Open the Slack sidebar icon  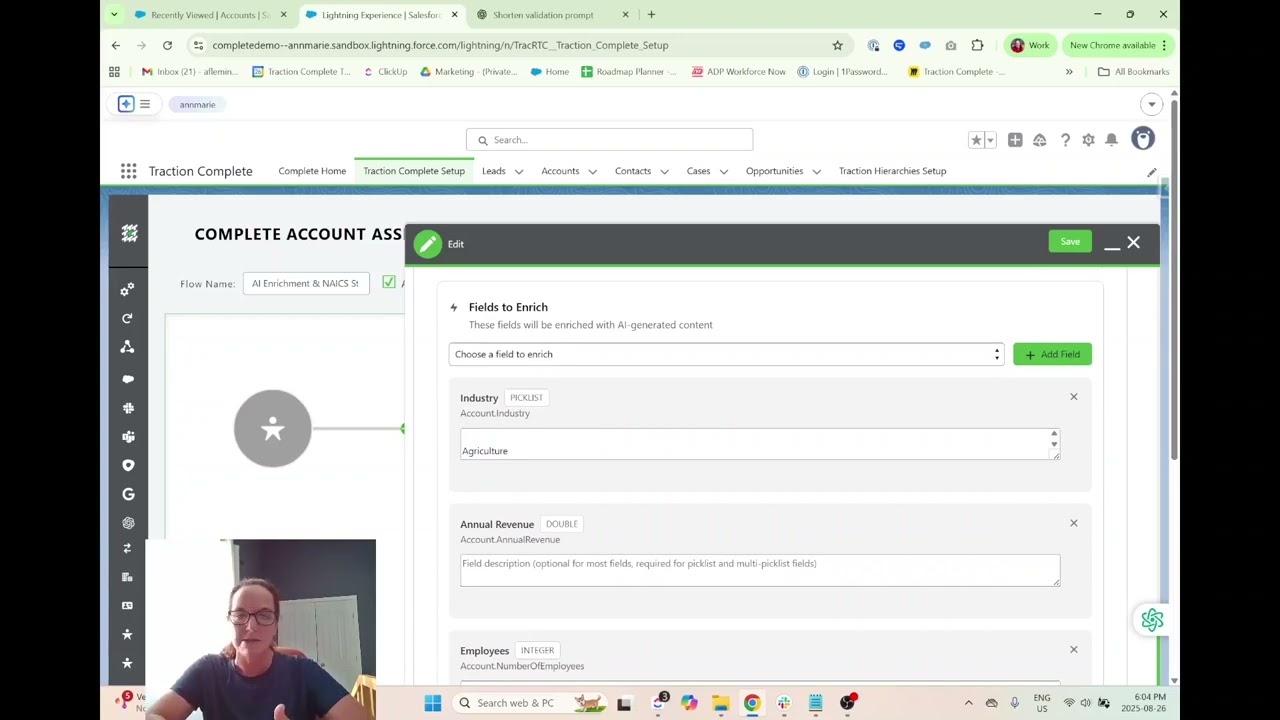coord(127,408)
